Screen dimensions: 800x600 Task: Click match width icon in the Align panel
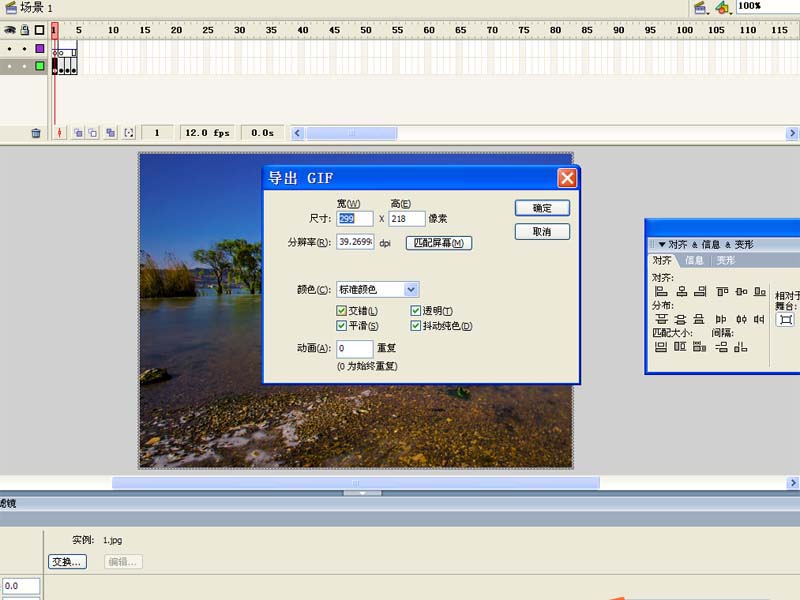tap(661, 347)
